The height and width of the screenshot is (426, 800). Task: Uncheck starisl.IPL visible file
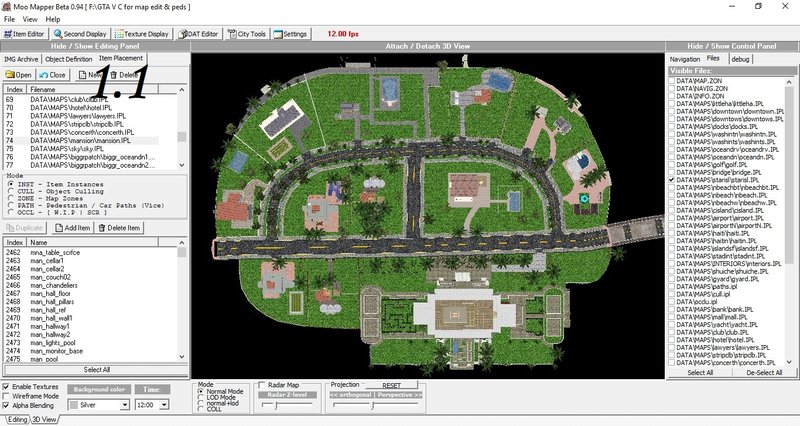point(672,180)
